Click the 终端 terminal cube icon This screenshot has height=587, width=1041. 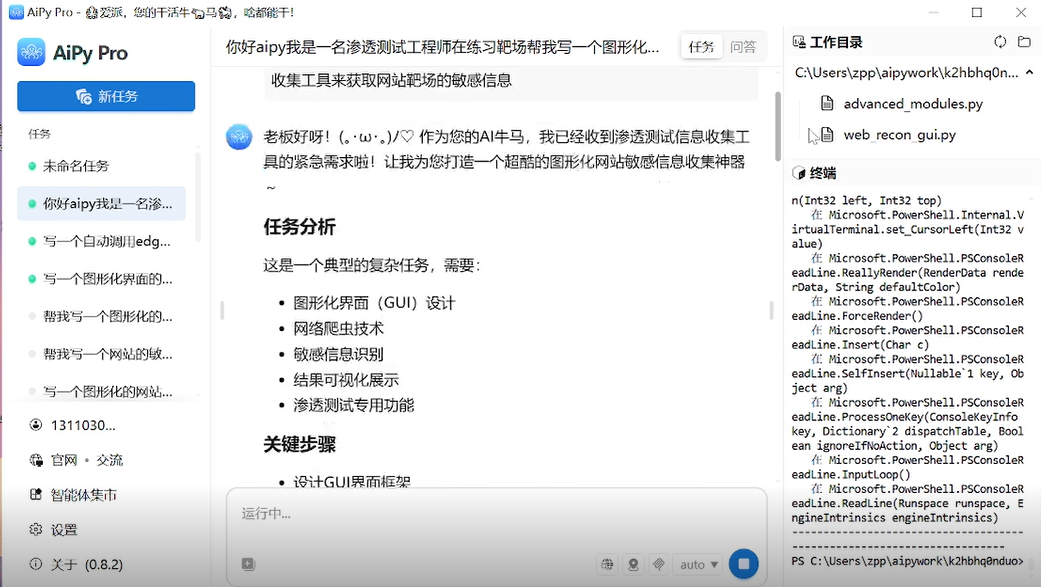pyautogui.click(x=799, y=173)
